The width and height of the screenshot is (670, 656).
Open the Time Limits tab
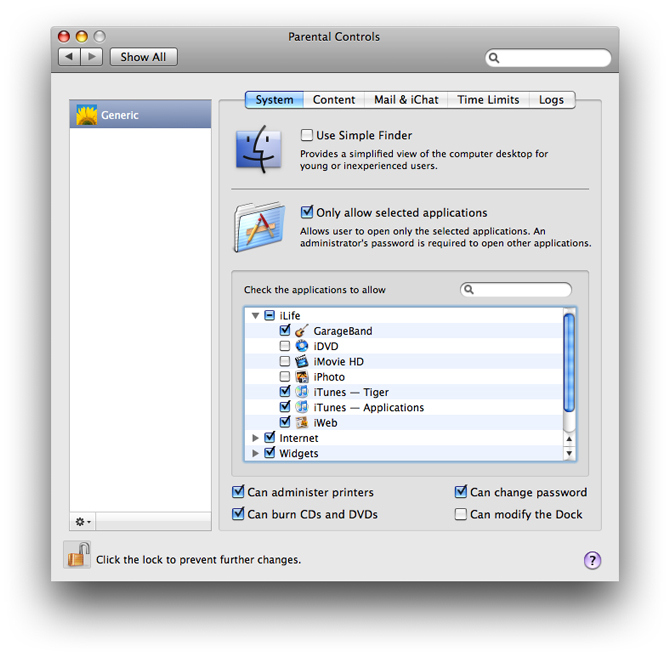488,100
